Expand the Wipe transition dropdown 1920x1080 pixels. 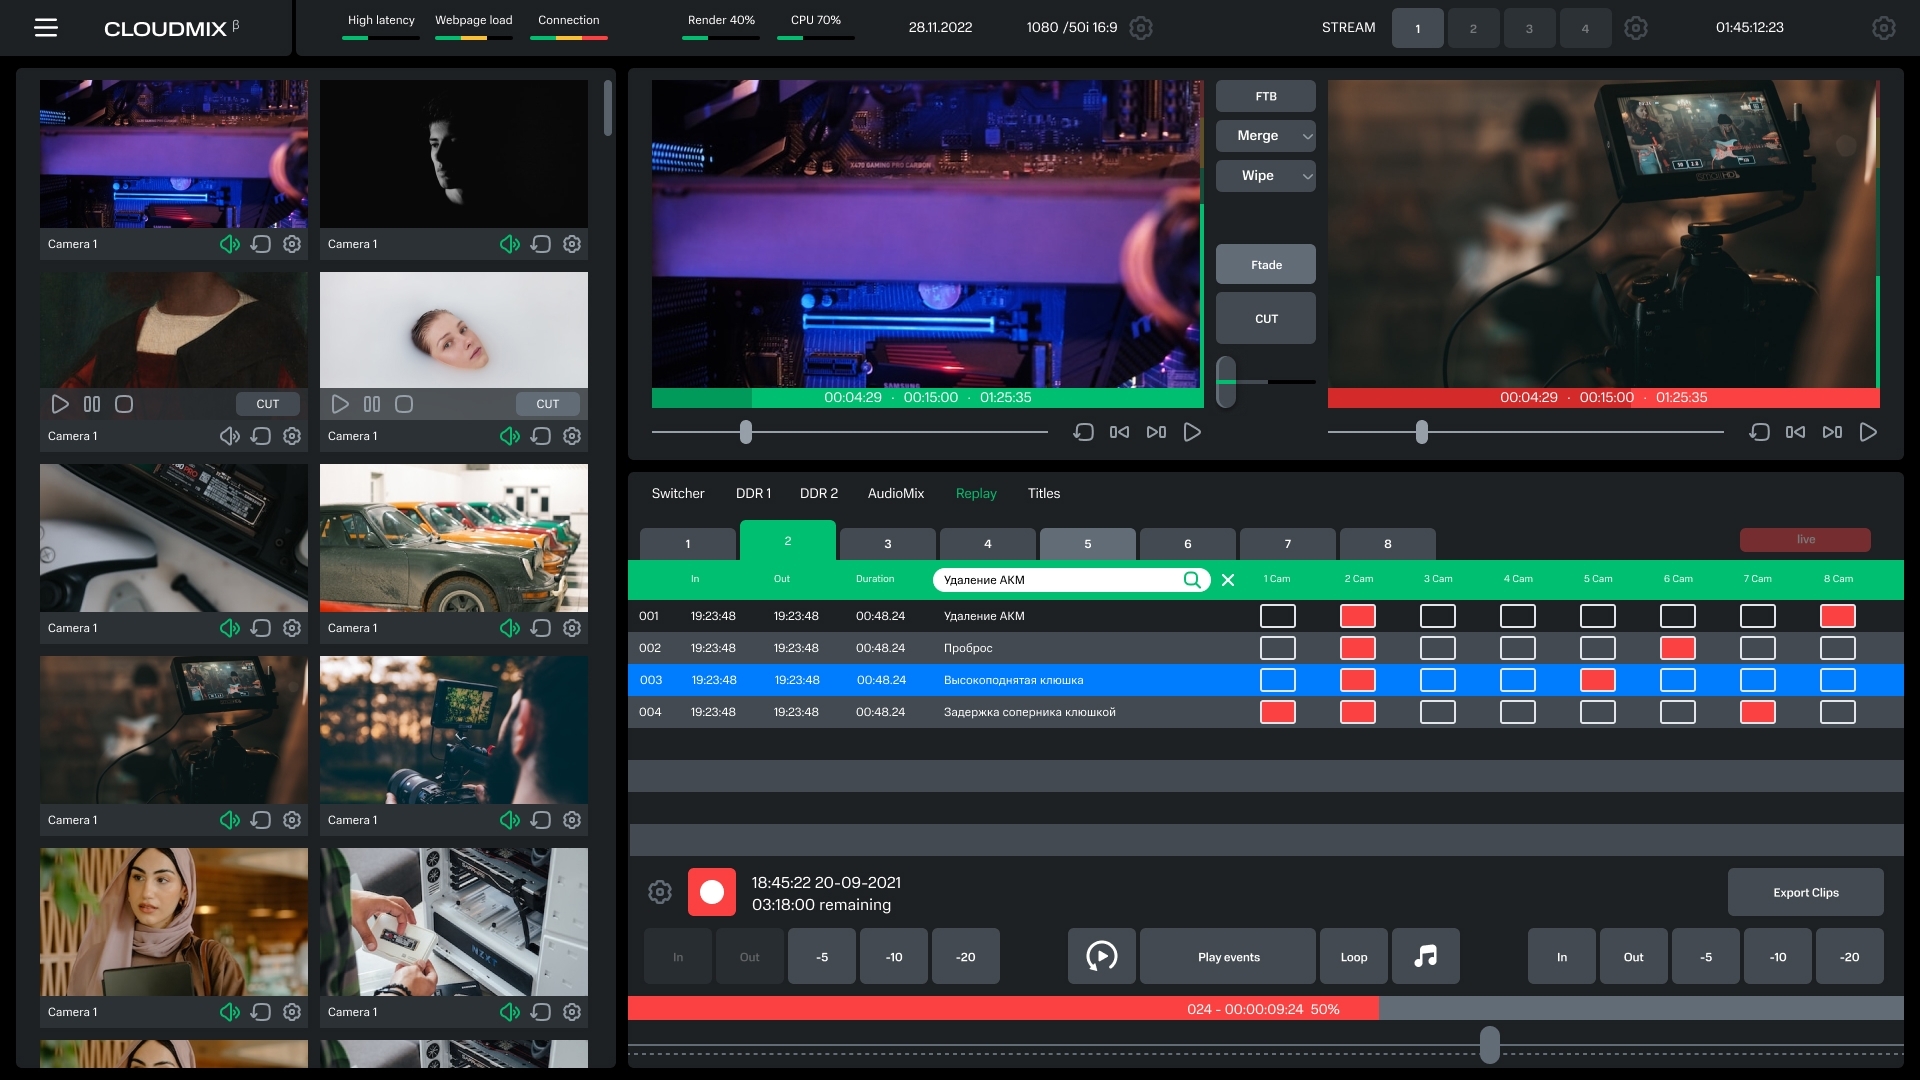click(1306, 176)
